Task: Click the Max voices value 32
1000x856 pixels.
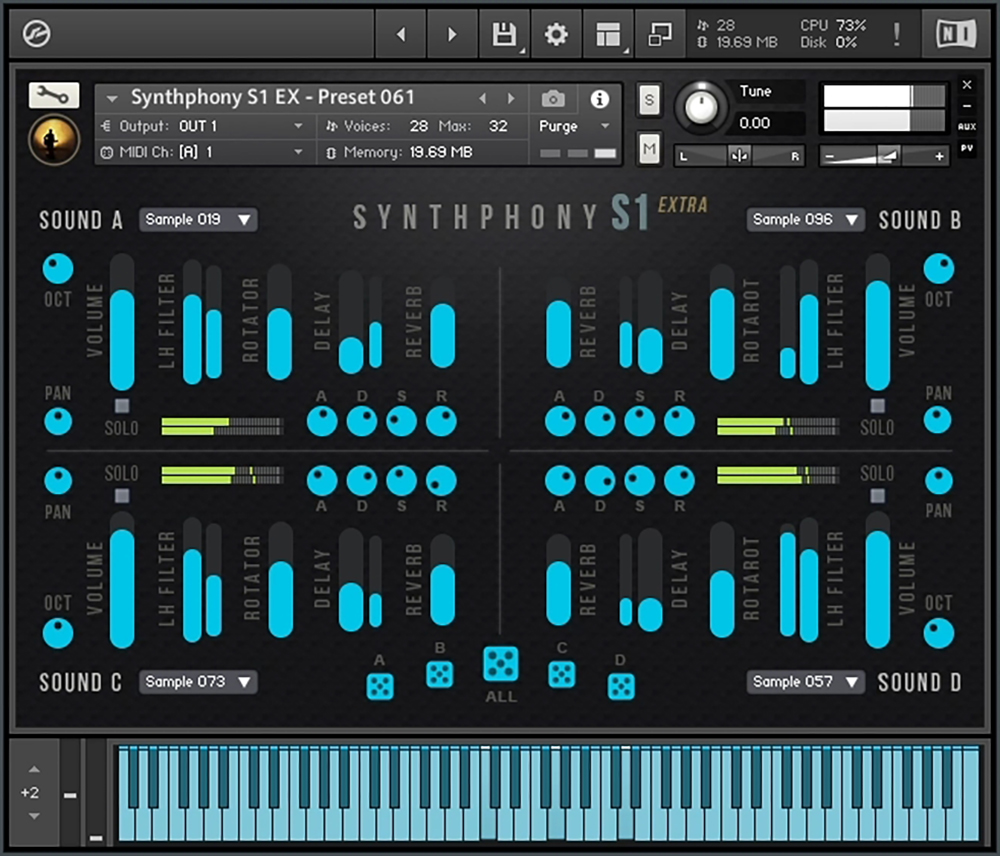Action: click(x=498, y=126)
